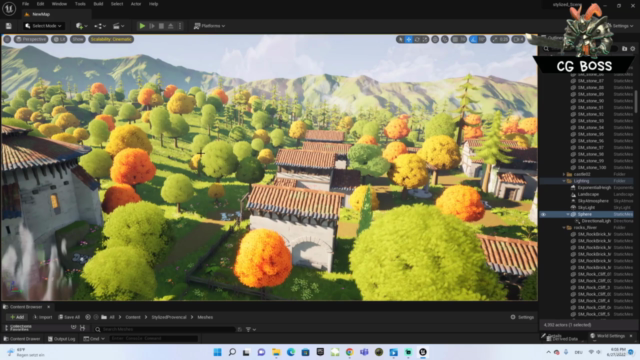Open the Content Drawer
The height and width of the screenshot is (360, 640).
[x=22, y=339]
